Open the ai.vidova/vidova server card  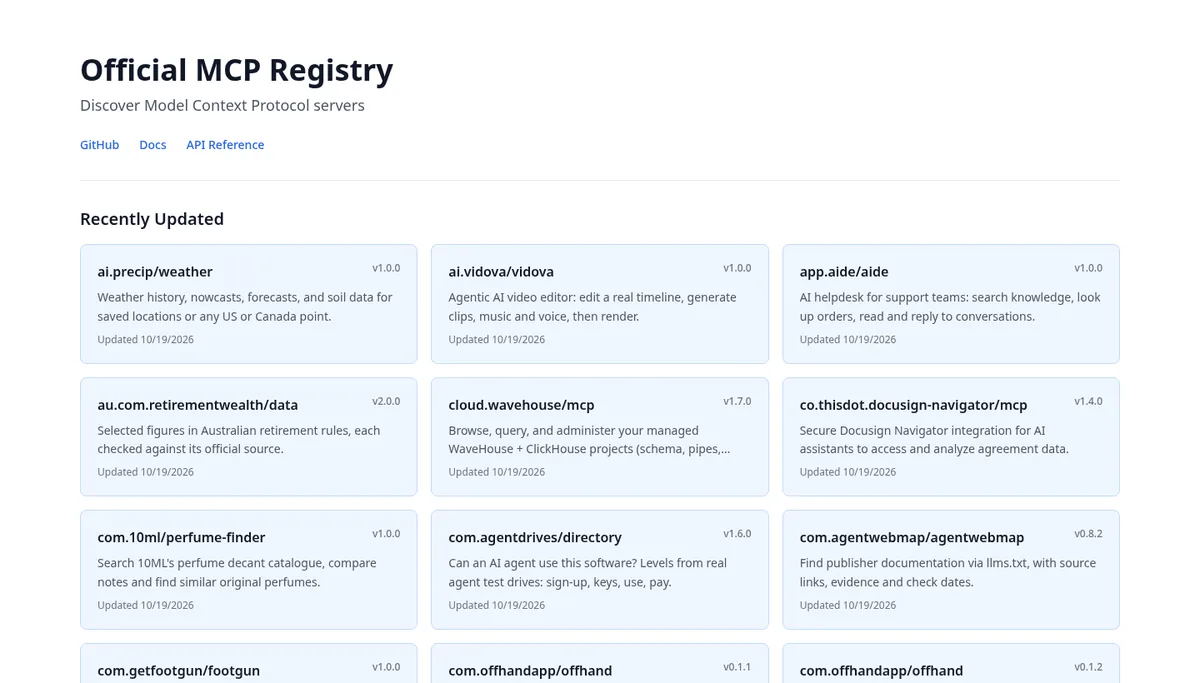coord(599,304)
